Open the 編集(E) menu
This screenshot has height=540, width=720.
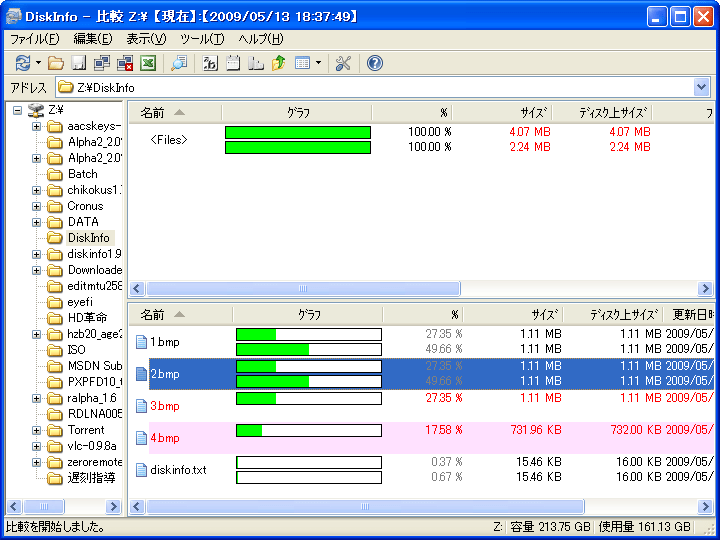93,39
